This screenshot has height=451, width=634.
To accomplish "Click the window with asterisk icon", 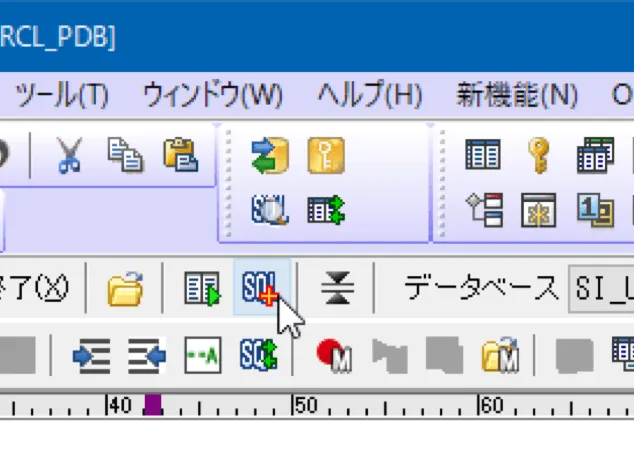I will (539, 210).
